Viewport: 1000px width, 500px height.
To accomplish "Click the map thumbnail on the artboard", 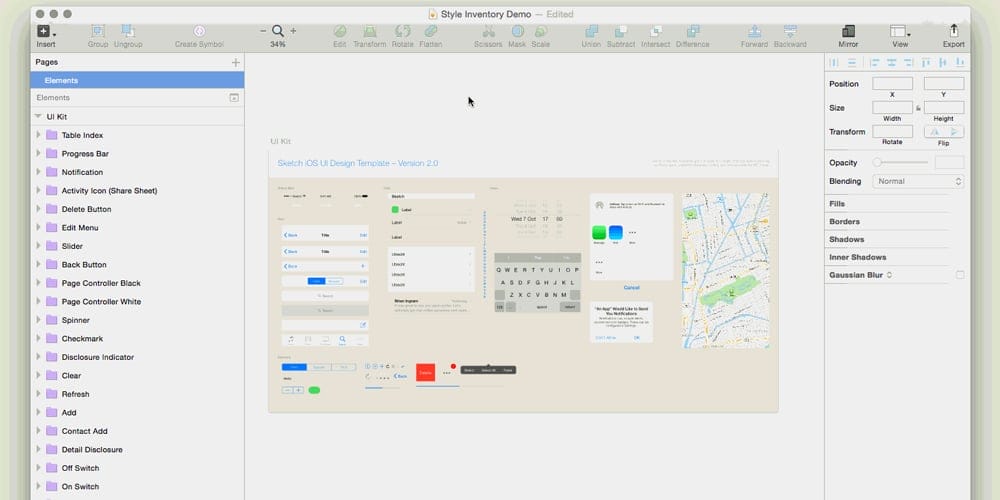I will point(725,270).
